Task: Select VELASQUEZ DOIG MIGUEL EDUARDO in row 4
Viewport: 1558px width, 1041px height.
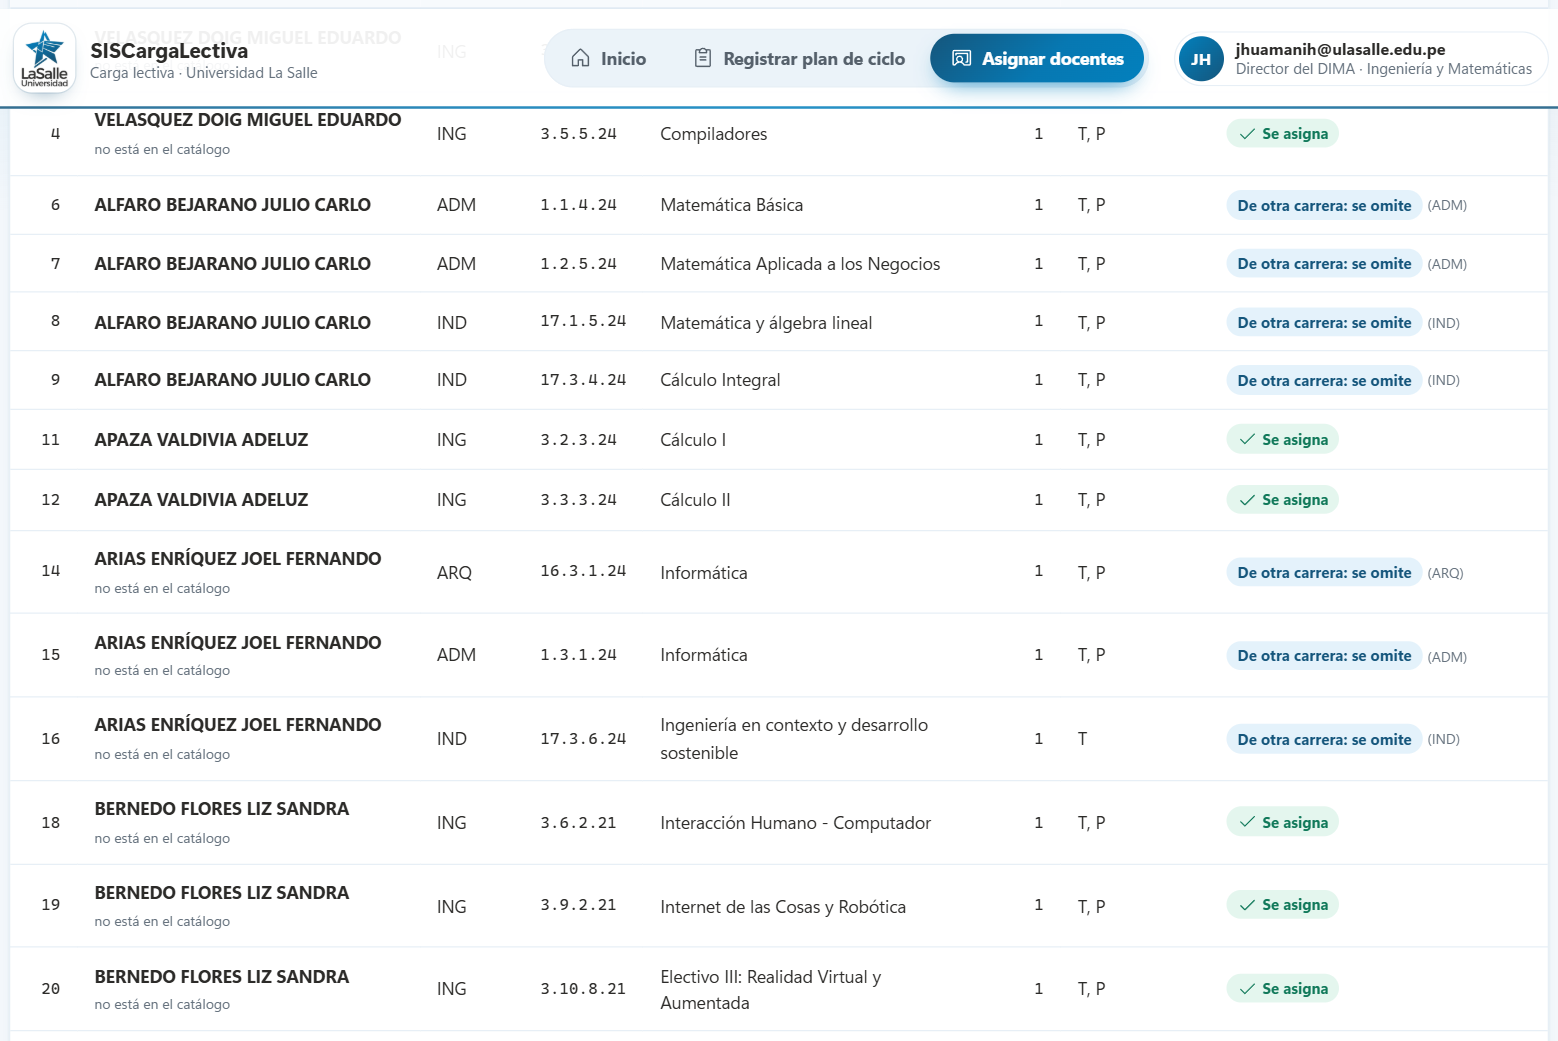Action: click(x=248, y=120)
